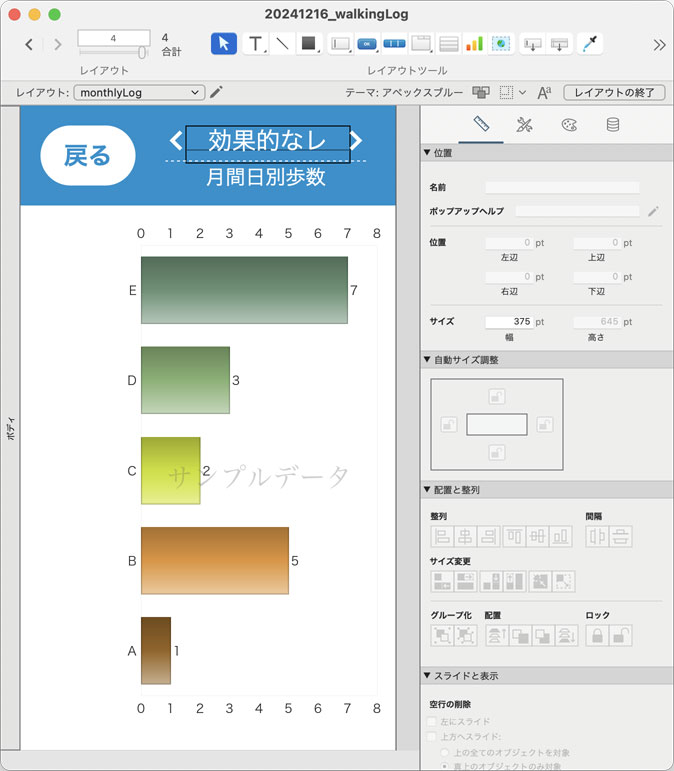
Task: Select the Line tool
Action: [282, 44]
